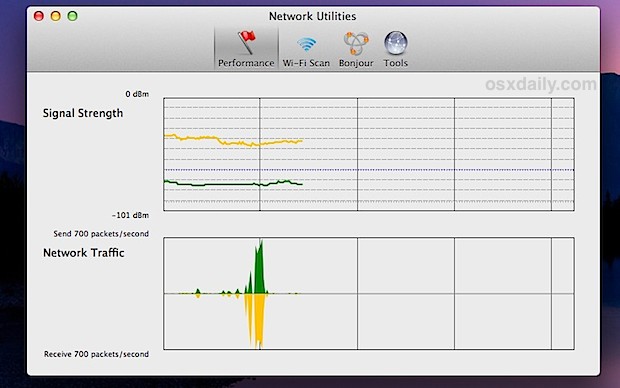Click the Bonjour toolbar label

(x=356, y=63)
